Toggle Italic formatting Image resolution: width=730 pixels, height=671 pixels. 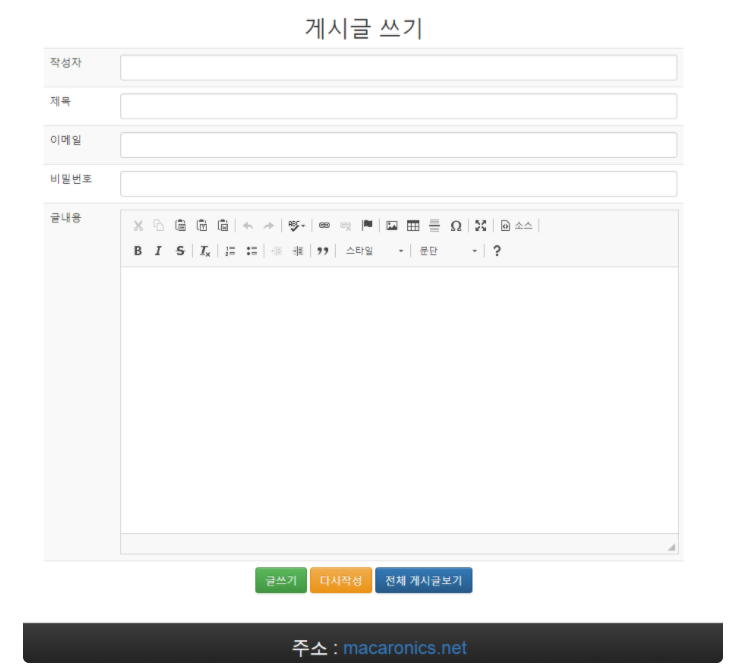(158, 251)
